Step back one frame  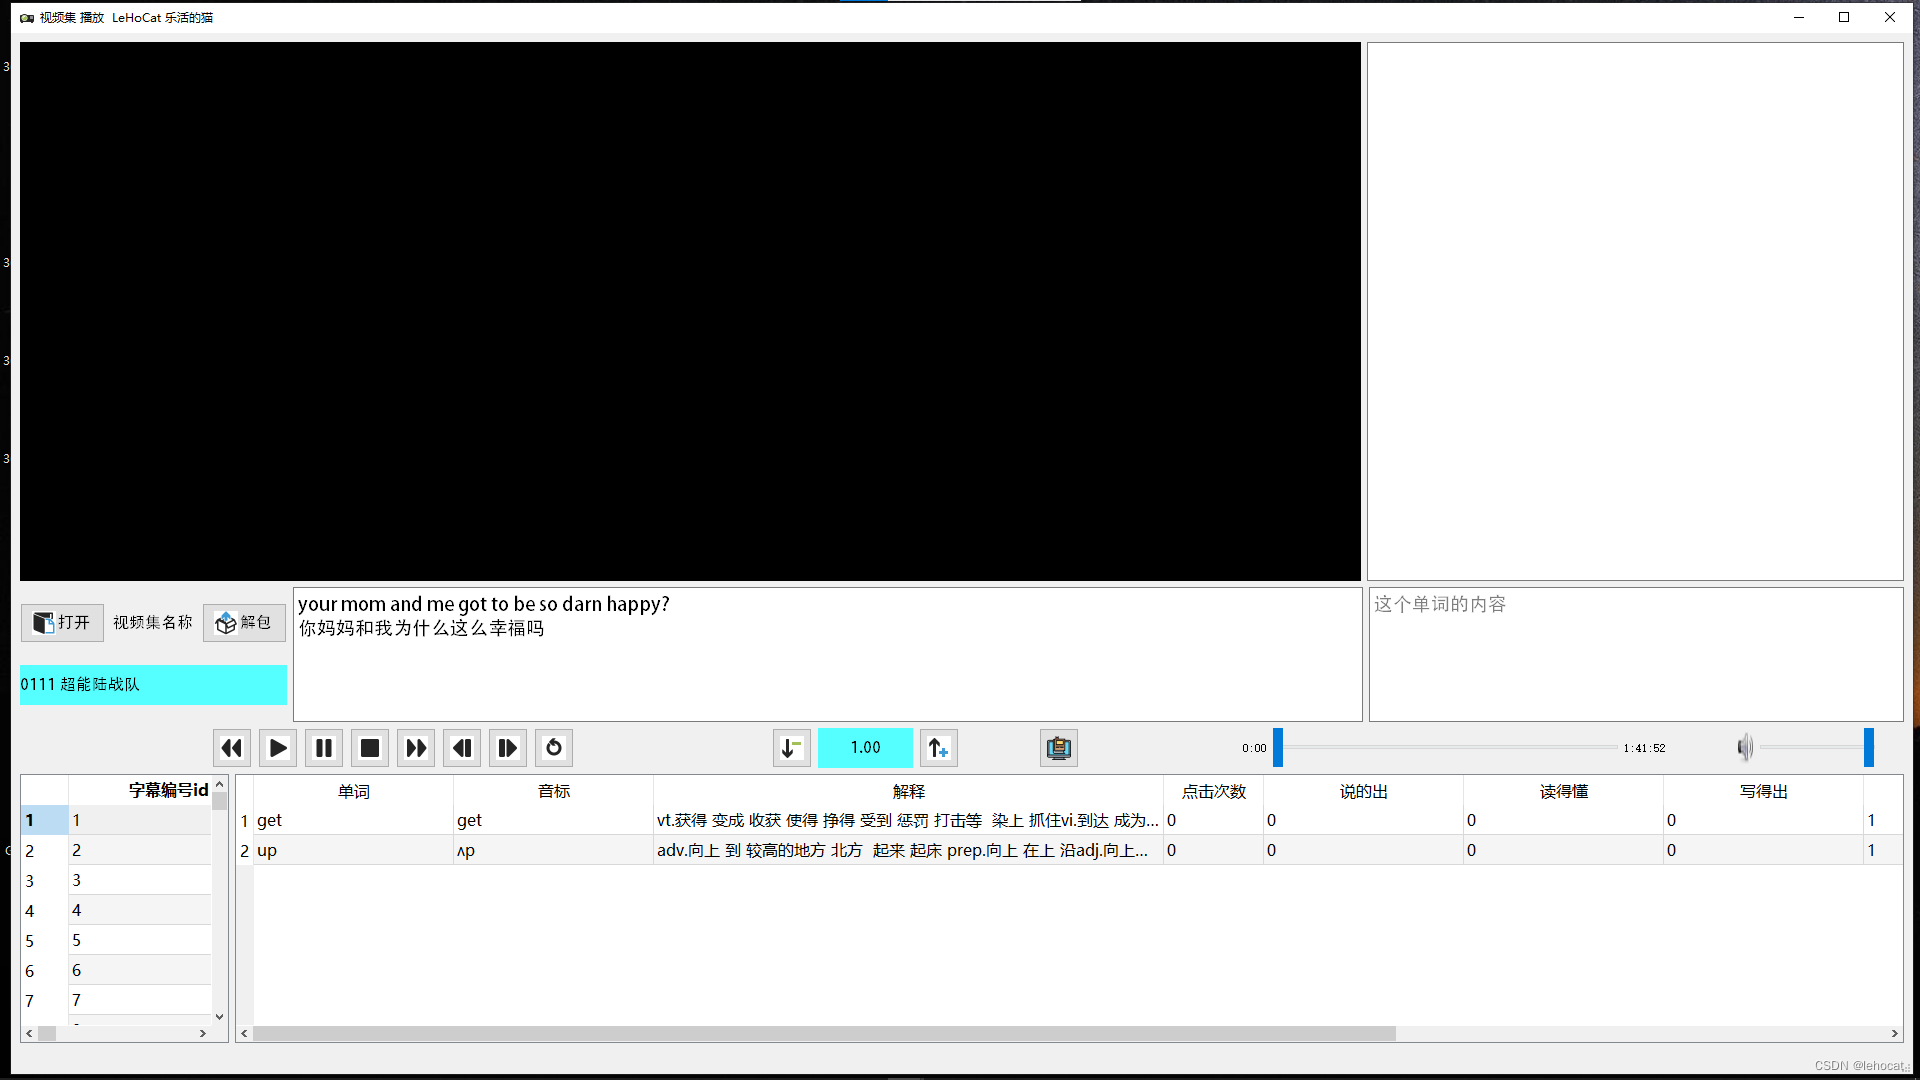pos(461,748)
